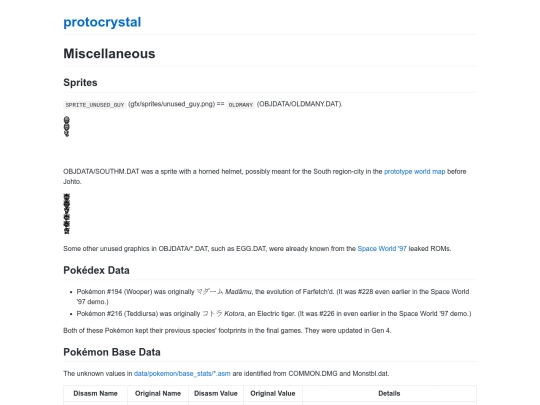Open data/pokemon/base_stats/*.asm link
This screenshot has height=405, width=540.
(x=182, y=374)
